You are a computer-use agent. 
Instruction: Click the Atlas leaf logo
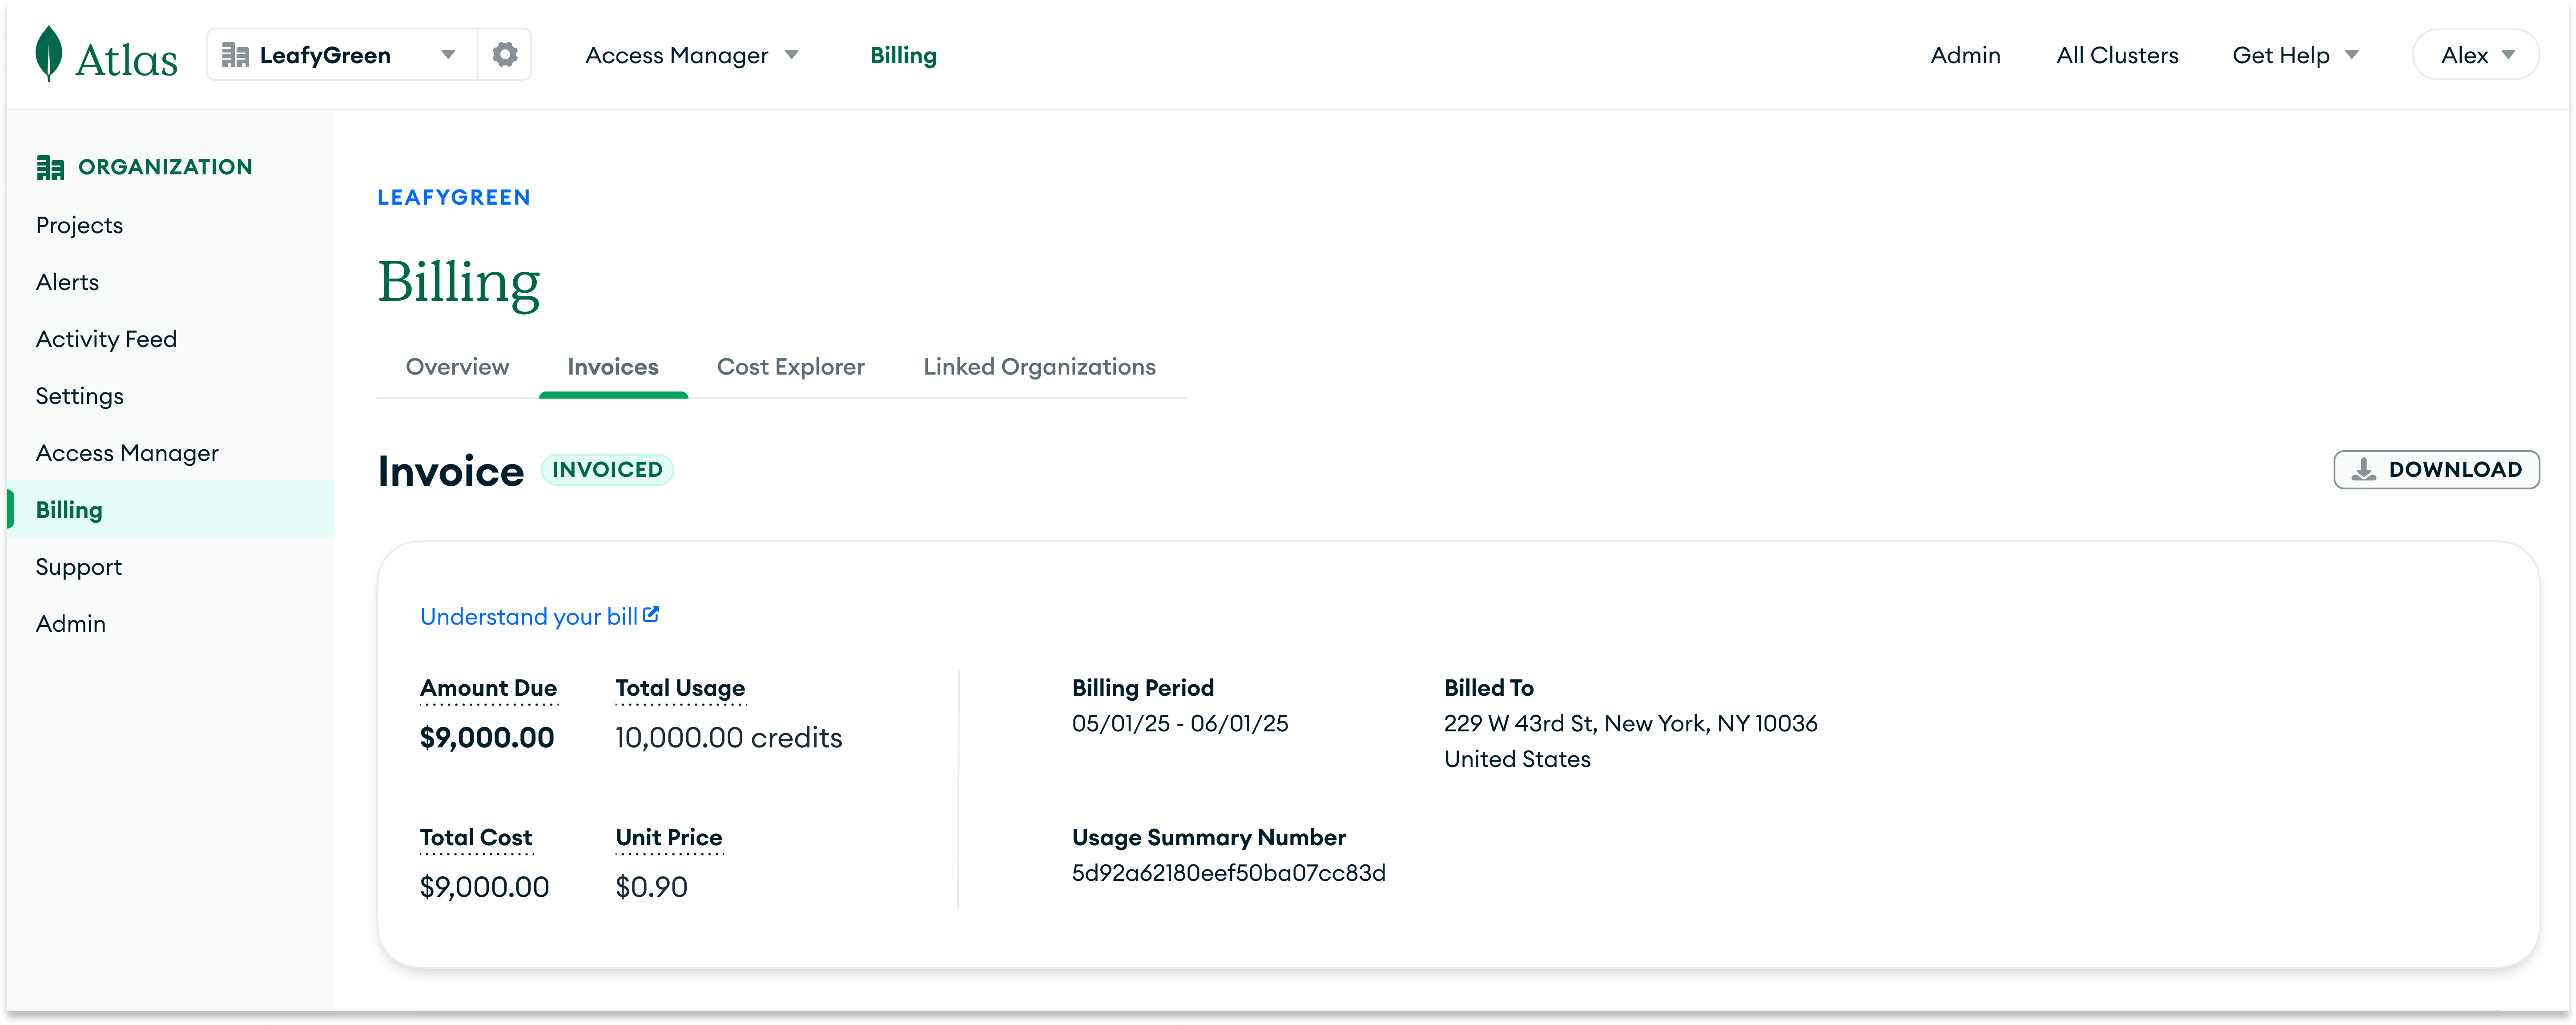pyautogui.click(x=49, y=54)
